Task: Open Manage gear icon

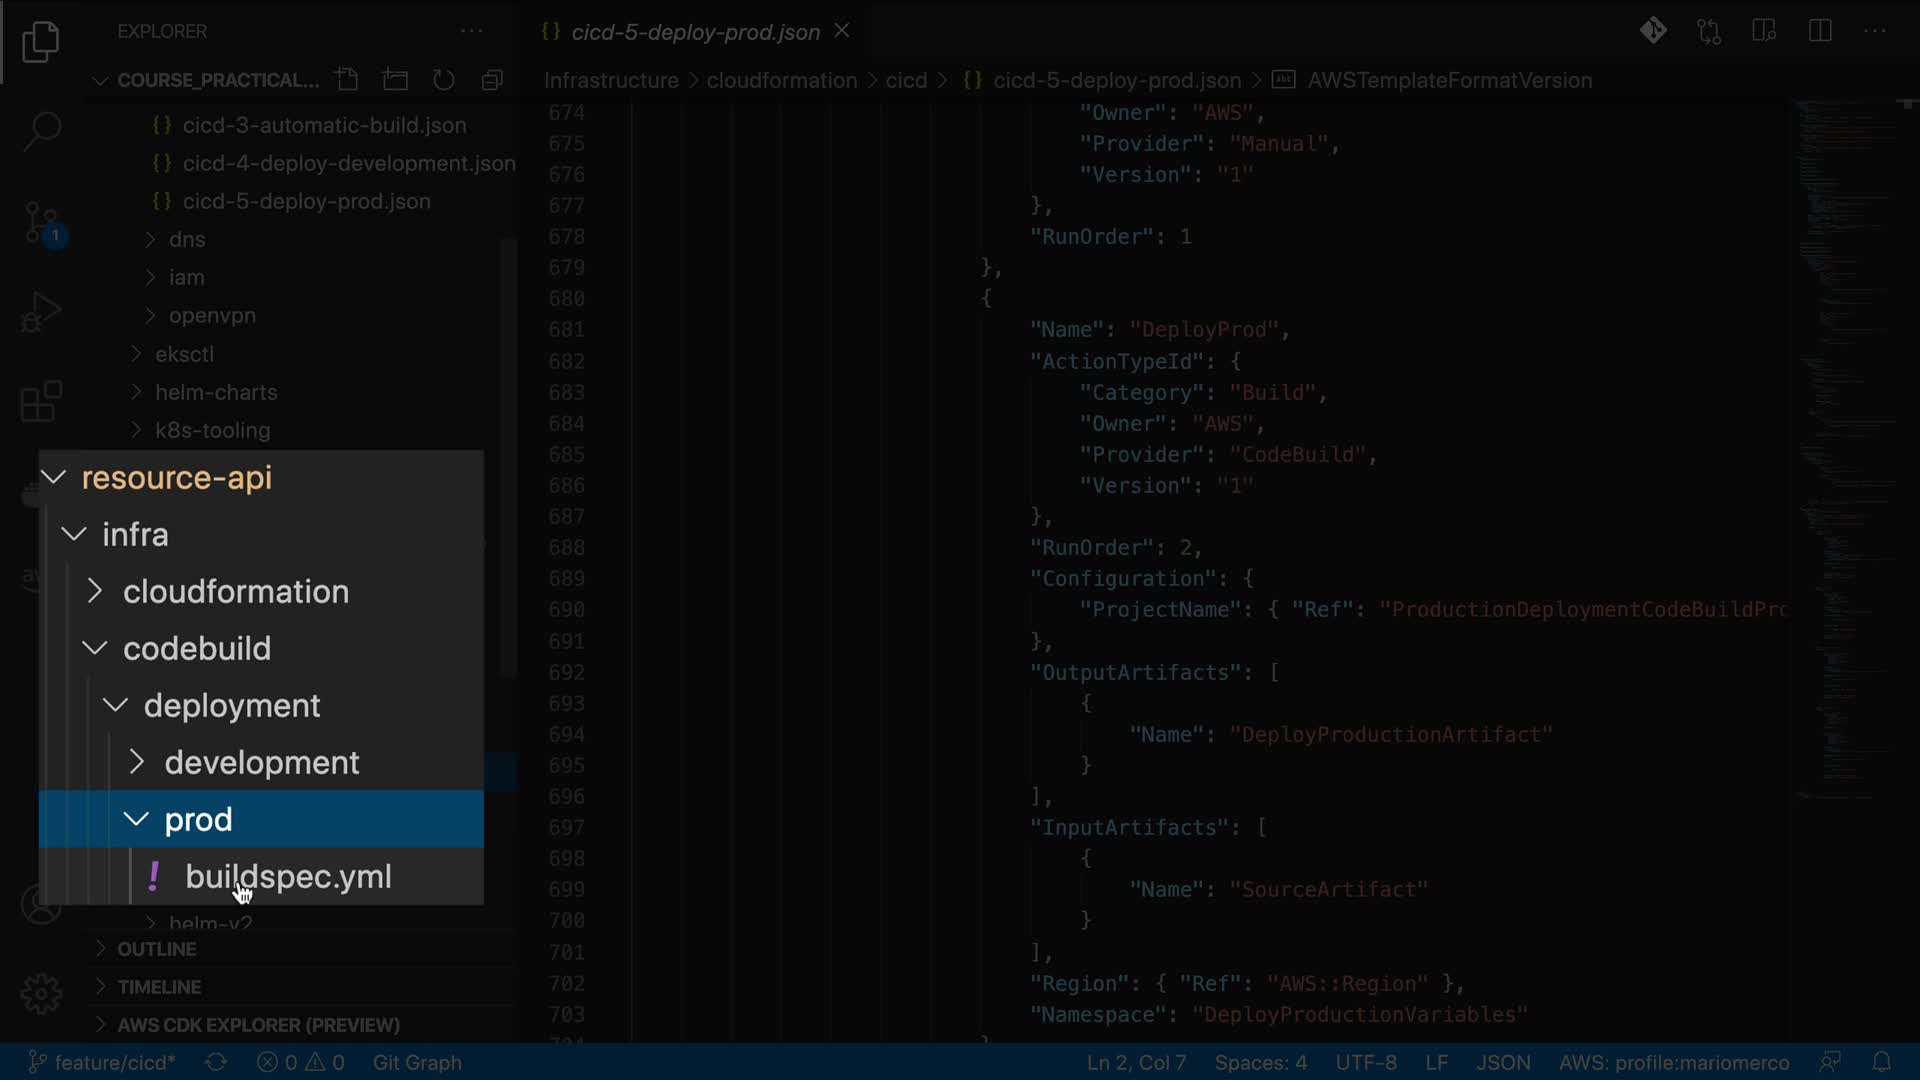Action: point(41,993)
